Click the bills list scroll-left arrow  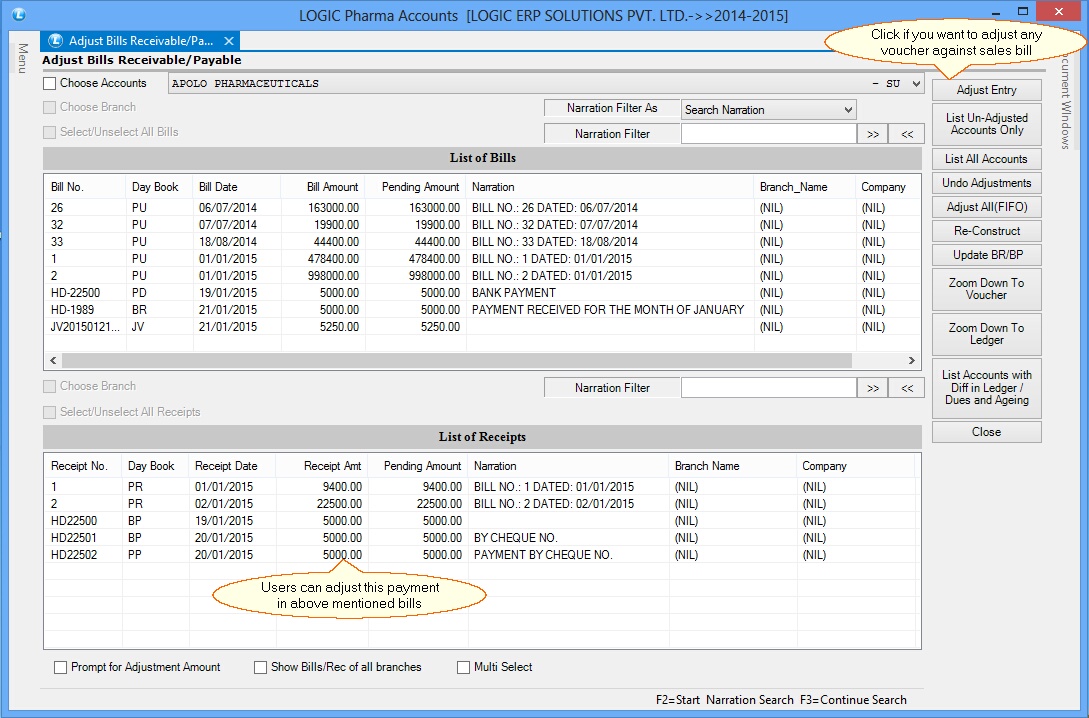coord(53,360)
